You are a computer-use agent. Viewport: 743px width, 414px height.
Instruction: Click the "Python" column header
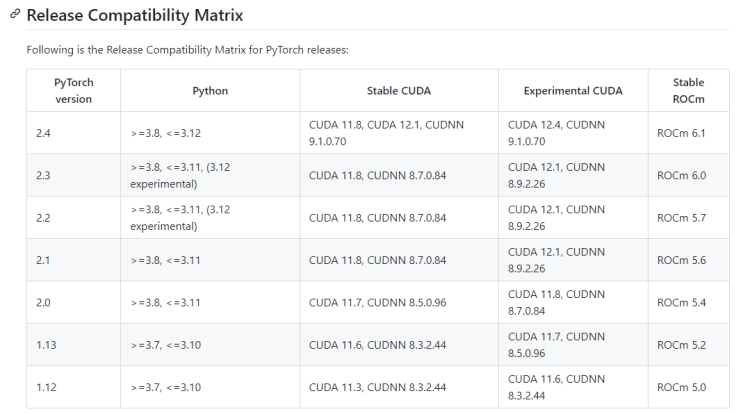(x=210, y=90)
